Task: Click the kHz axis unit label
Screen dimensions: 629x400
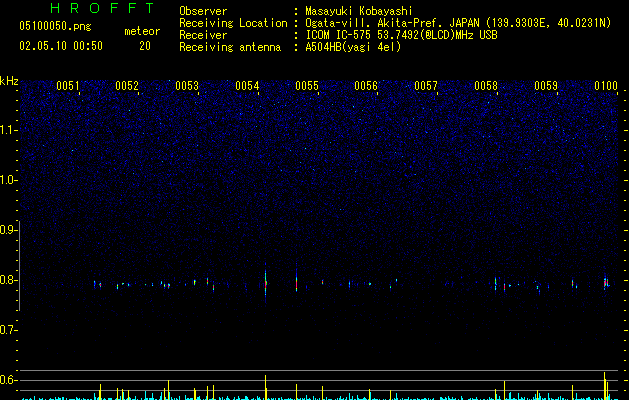Action: click(9, 81)
